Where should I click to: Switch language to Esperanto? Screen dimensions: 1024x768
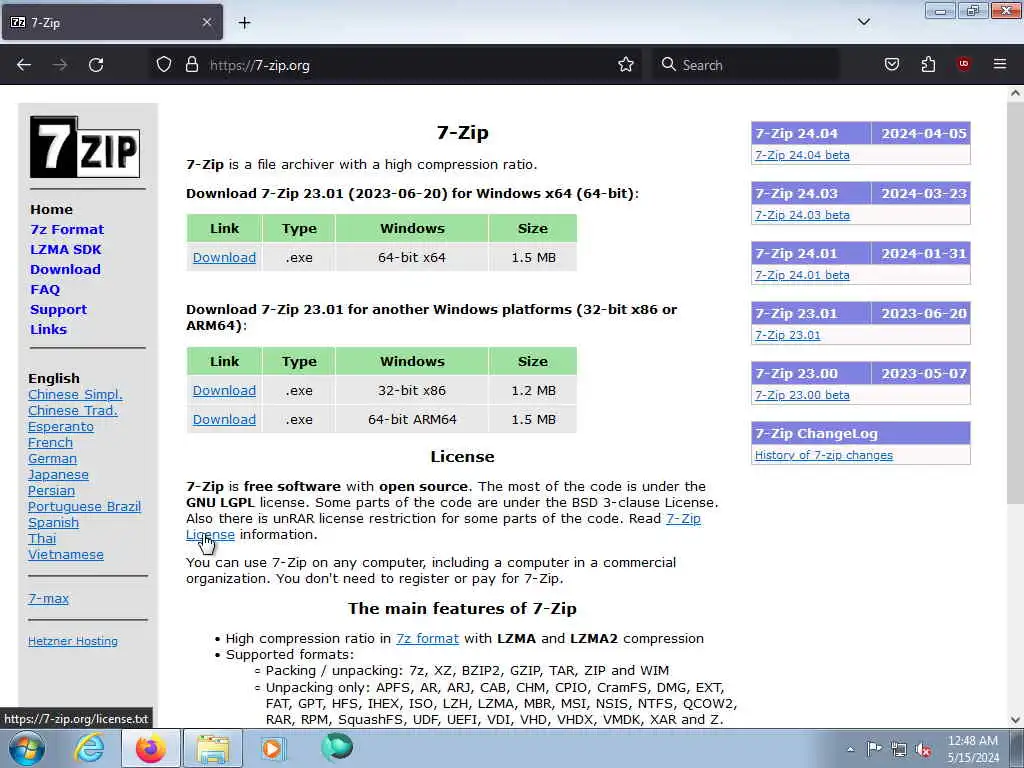pos(61,426)
